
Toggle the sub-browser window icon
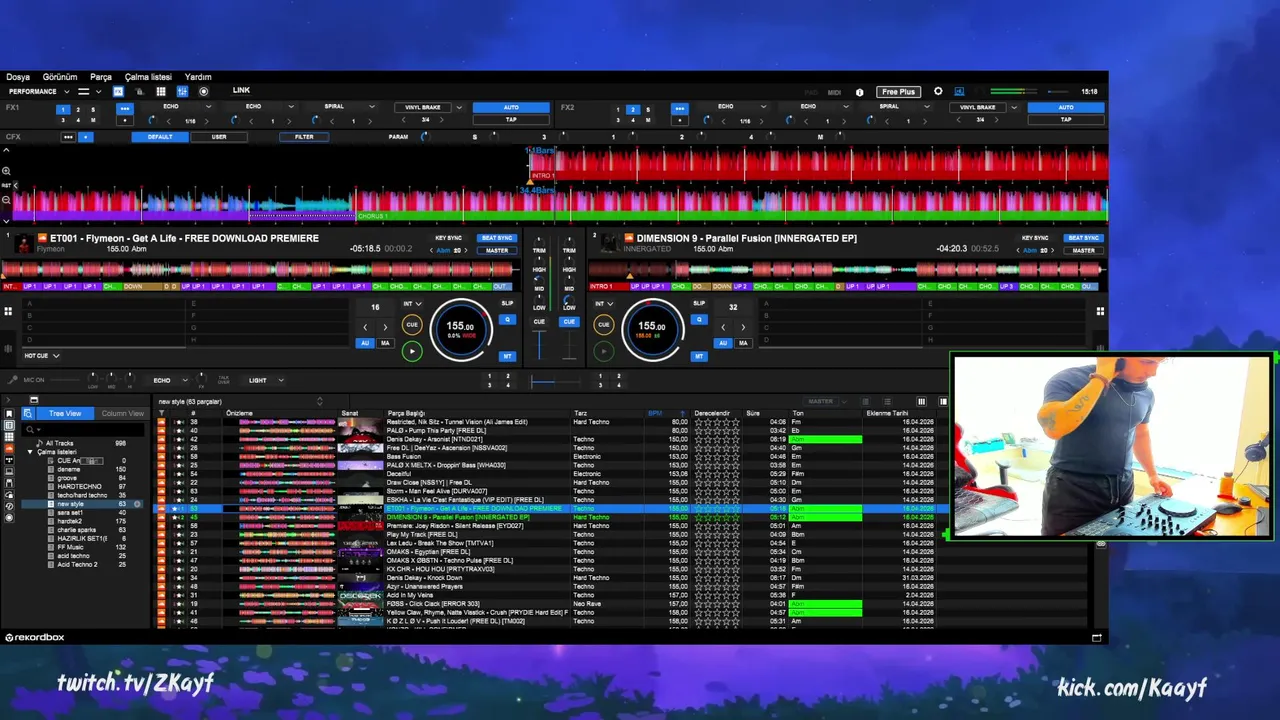[33, 400]
